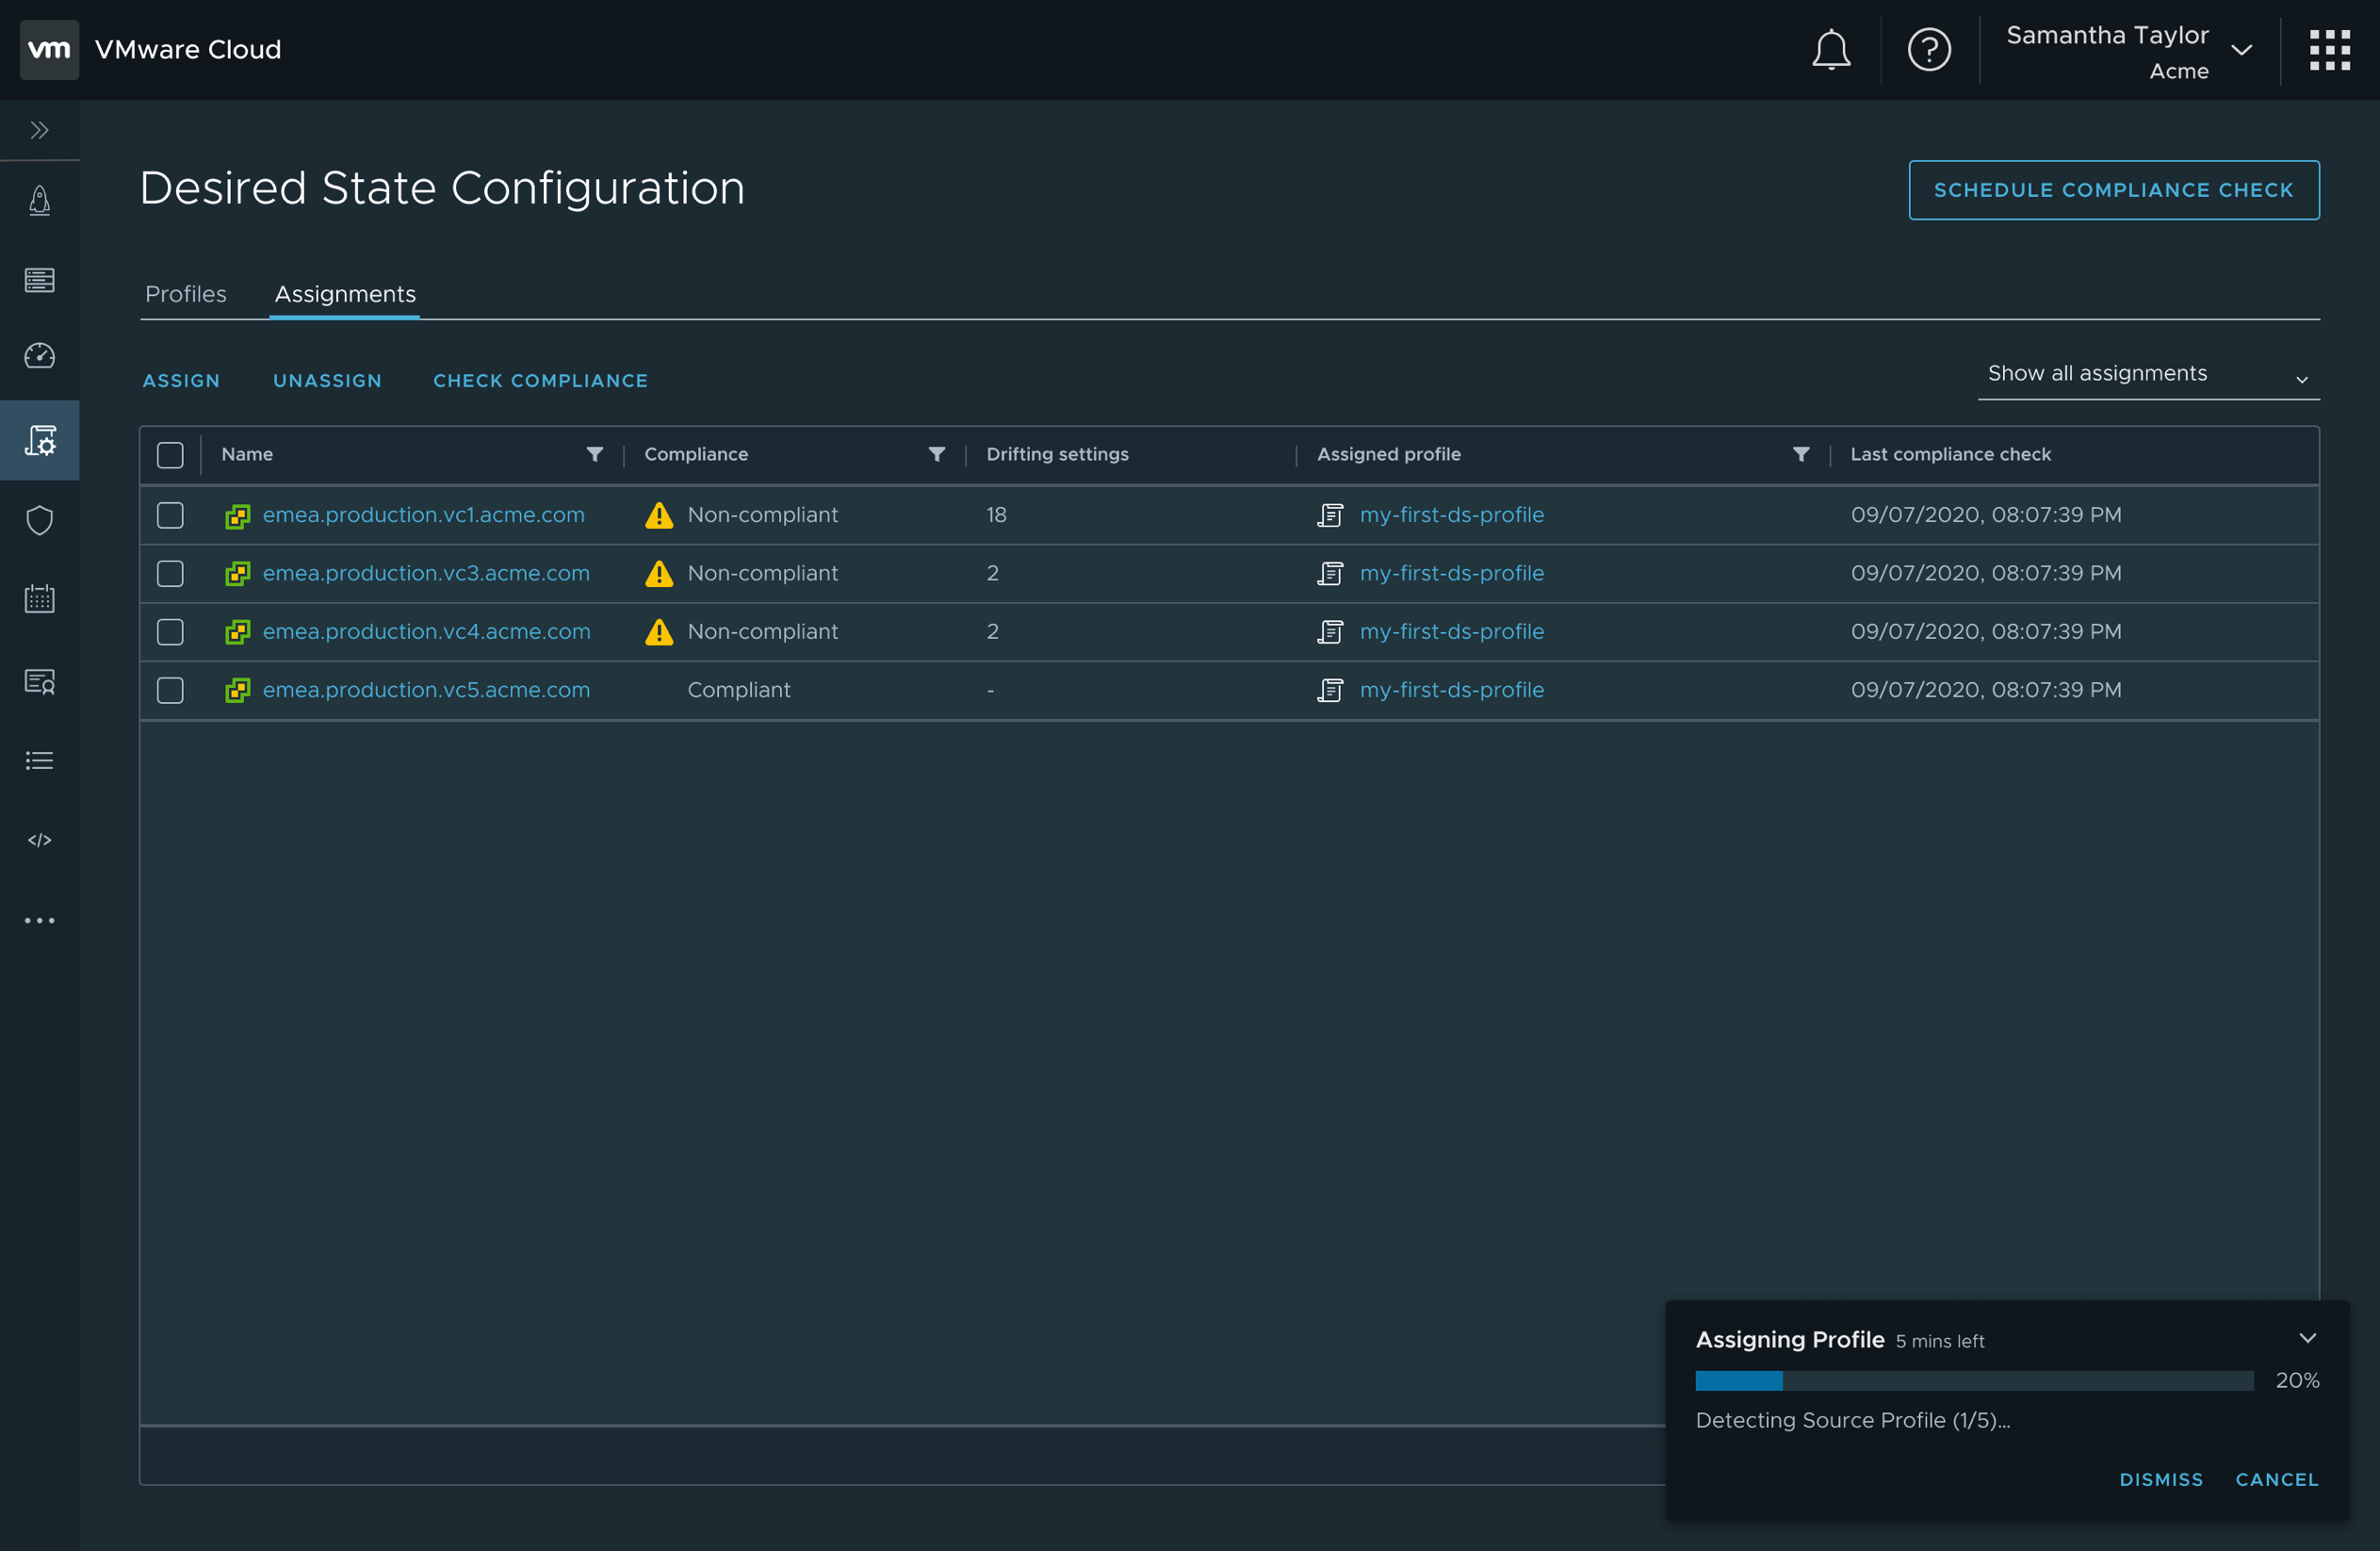Click the Last compliance check column header

pyautogui.click(x=1950, y=454)
